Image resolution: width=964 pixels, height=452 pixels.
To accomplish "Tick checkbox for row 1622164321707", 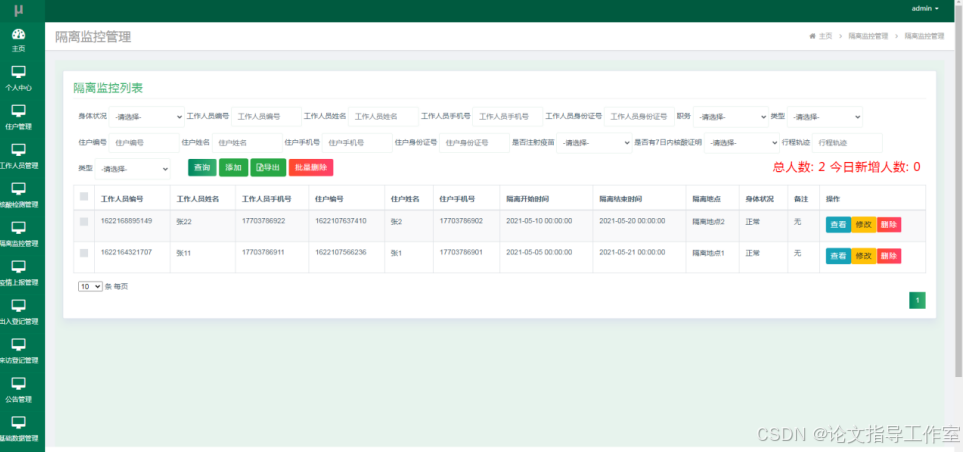I will click(84, 253).
